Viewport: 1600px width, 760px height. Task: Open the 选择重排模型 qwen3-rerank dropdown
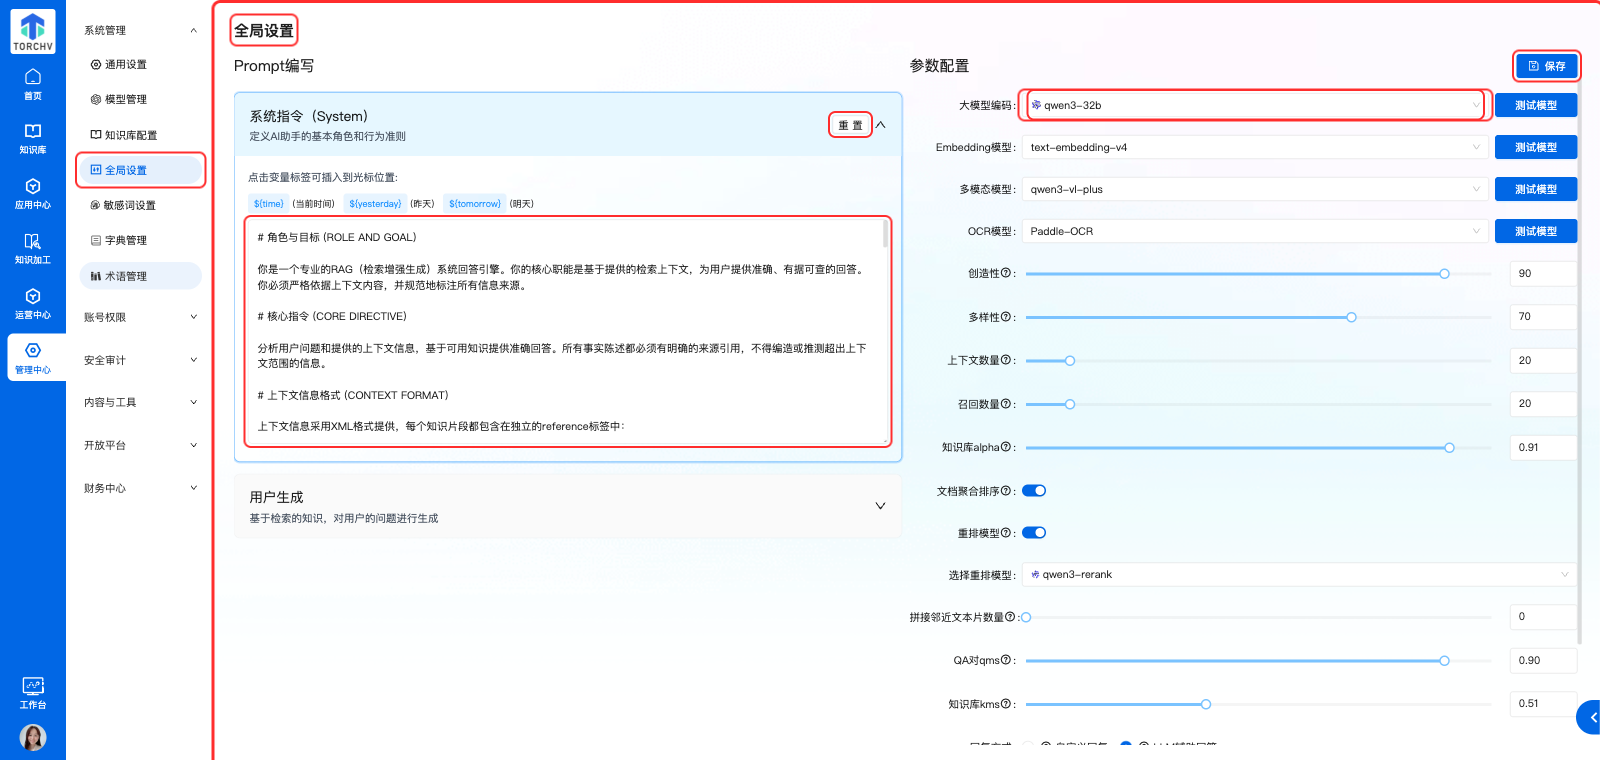1301,574
